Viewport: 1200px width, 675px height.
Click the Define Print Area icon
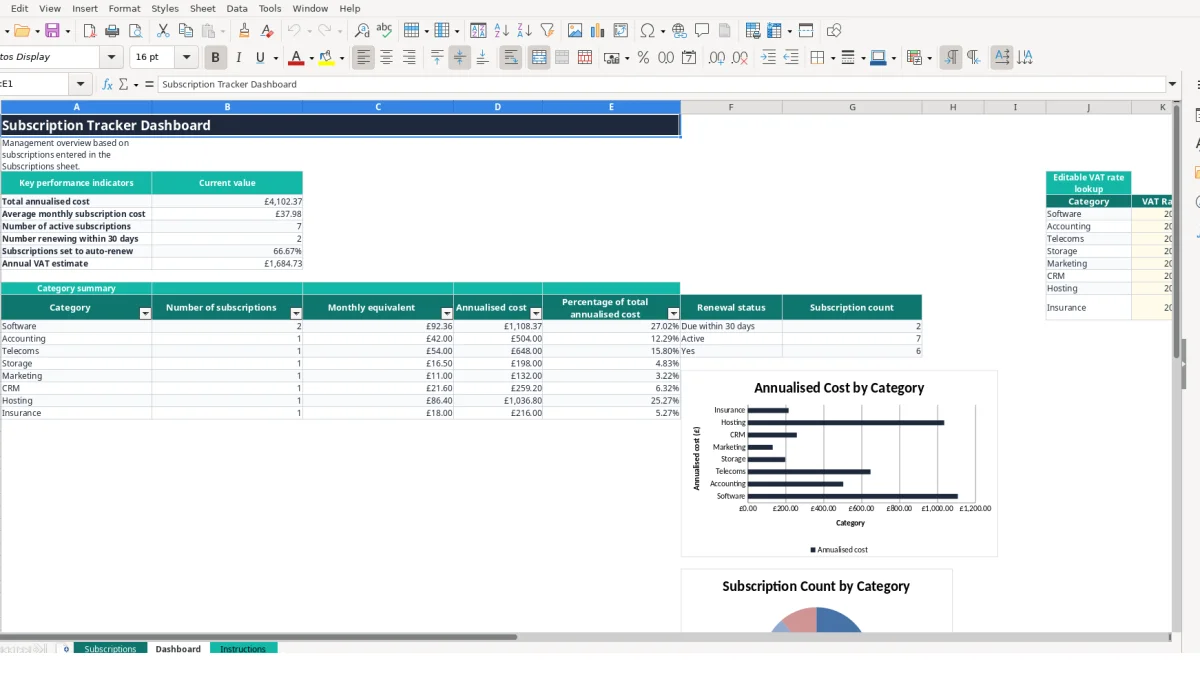[753, 31]
